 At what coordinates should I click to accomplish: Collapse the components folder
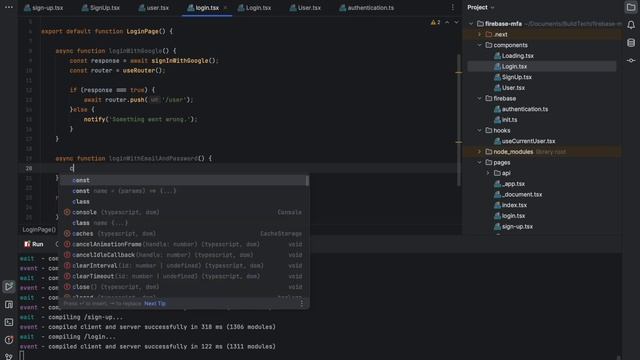480,45
